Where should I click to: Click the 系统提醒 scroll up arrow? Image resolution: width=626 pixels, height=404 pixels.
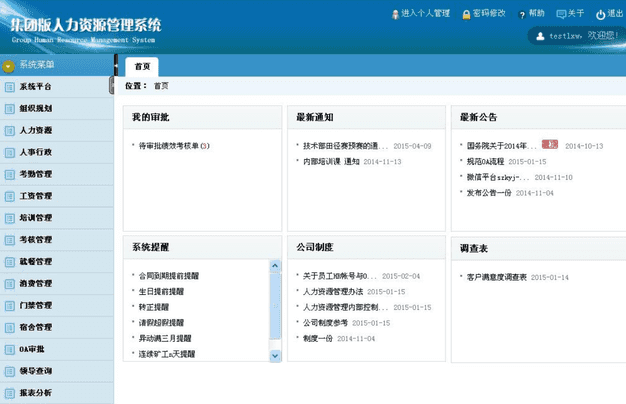[x=275, y=265]
